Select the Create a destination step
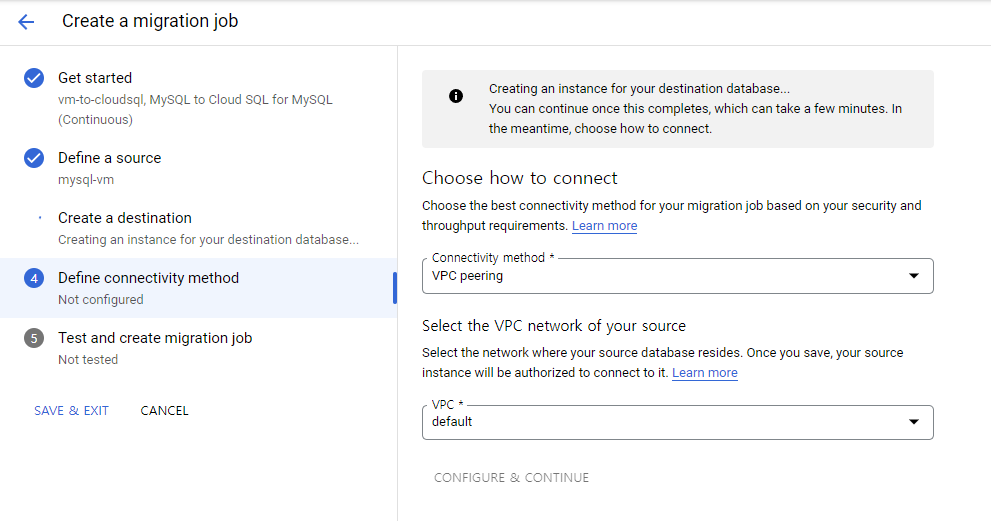991x521 pixels. point(198,228)
